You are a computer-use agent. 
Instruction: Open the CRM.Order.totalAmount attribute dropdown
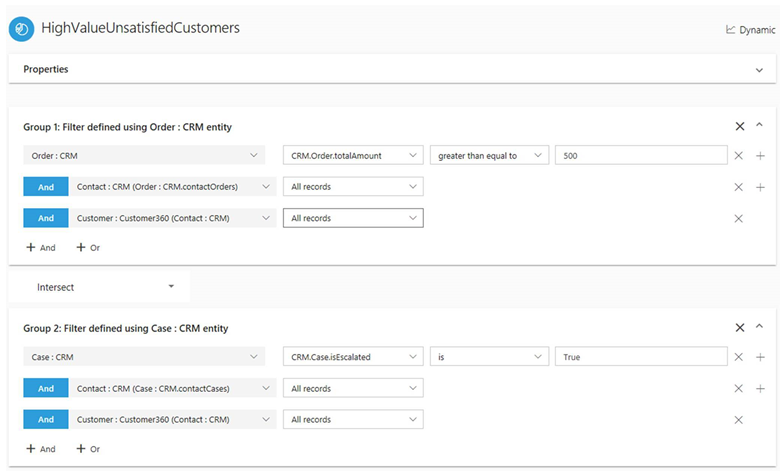pos(353,155)
